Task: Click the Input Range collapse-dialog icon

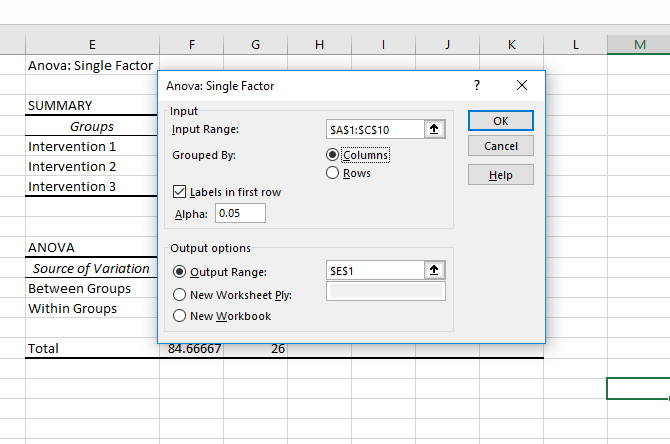Action: coord(435,129)
